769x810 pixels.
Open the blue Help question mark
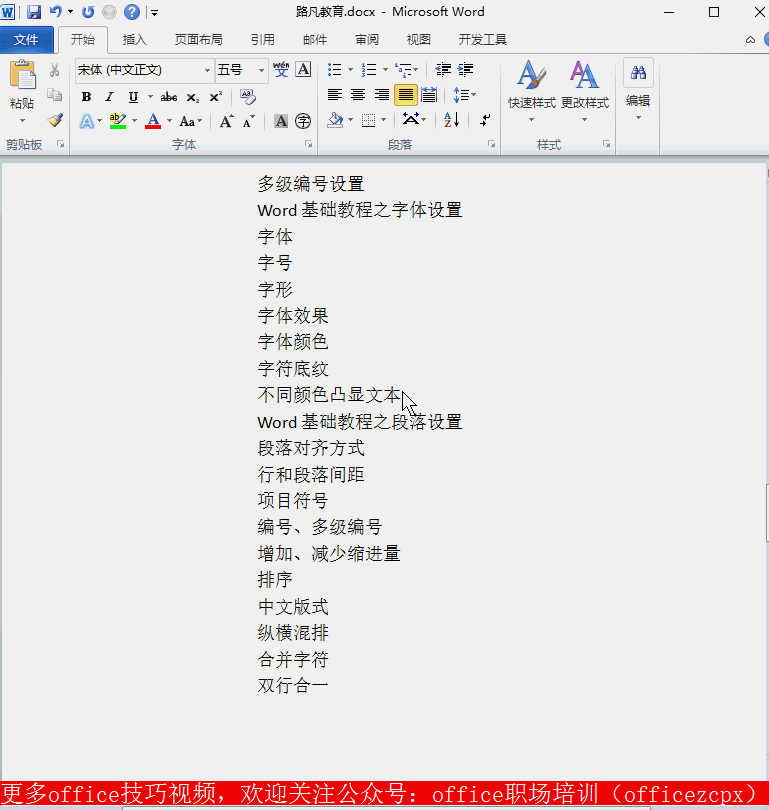pyautogui.click(x=132, y=11)
